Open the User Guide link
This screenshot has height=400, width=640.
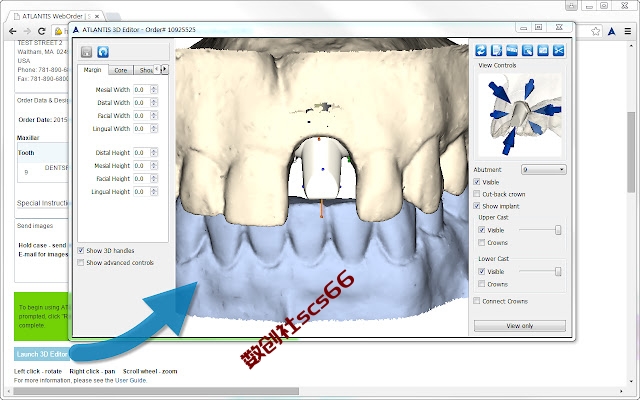130,380
